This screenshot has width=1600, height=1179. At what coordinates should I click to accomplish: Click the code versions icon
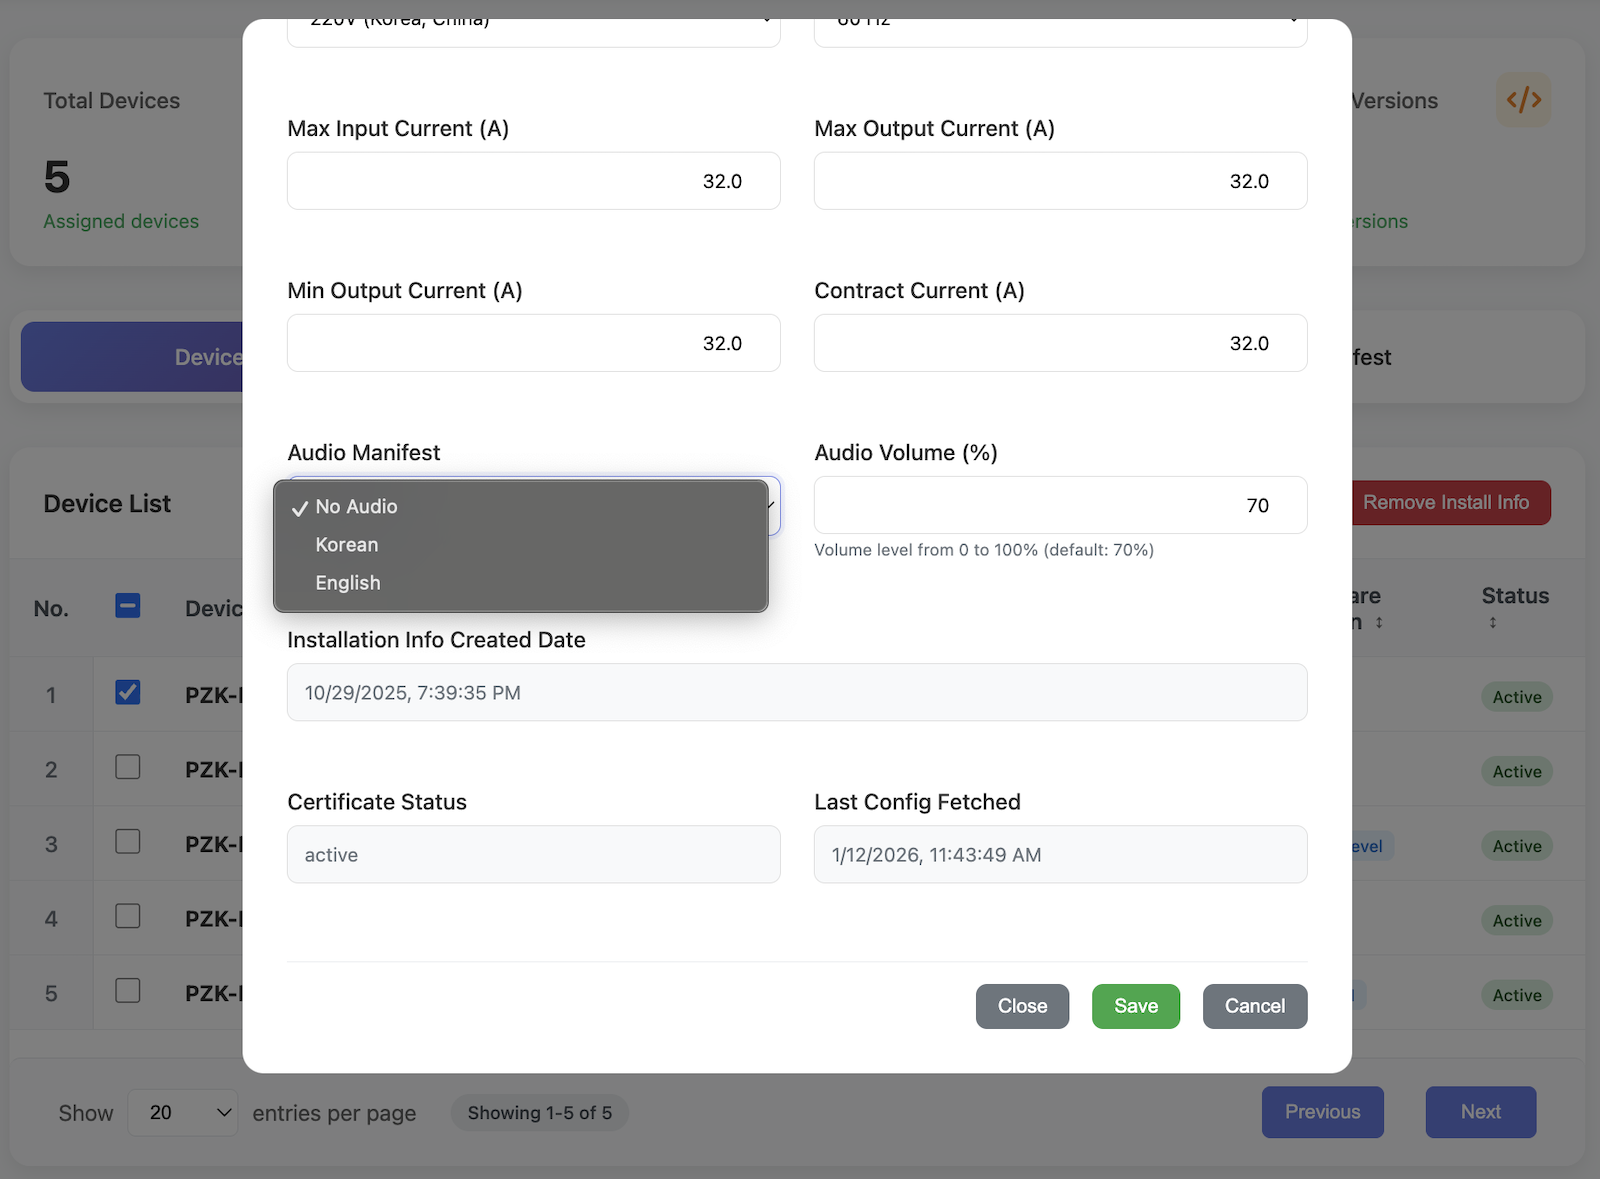tap(1523, 100)
